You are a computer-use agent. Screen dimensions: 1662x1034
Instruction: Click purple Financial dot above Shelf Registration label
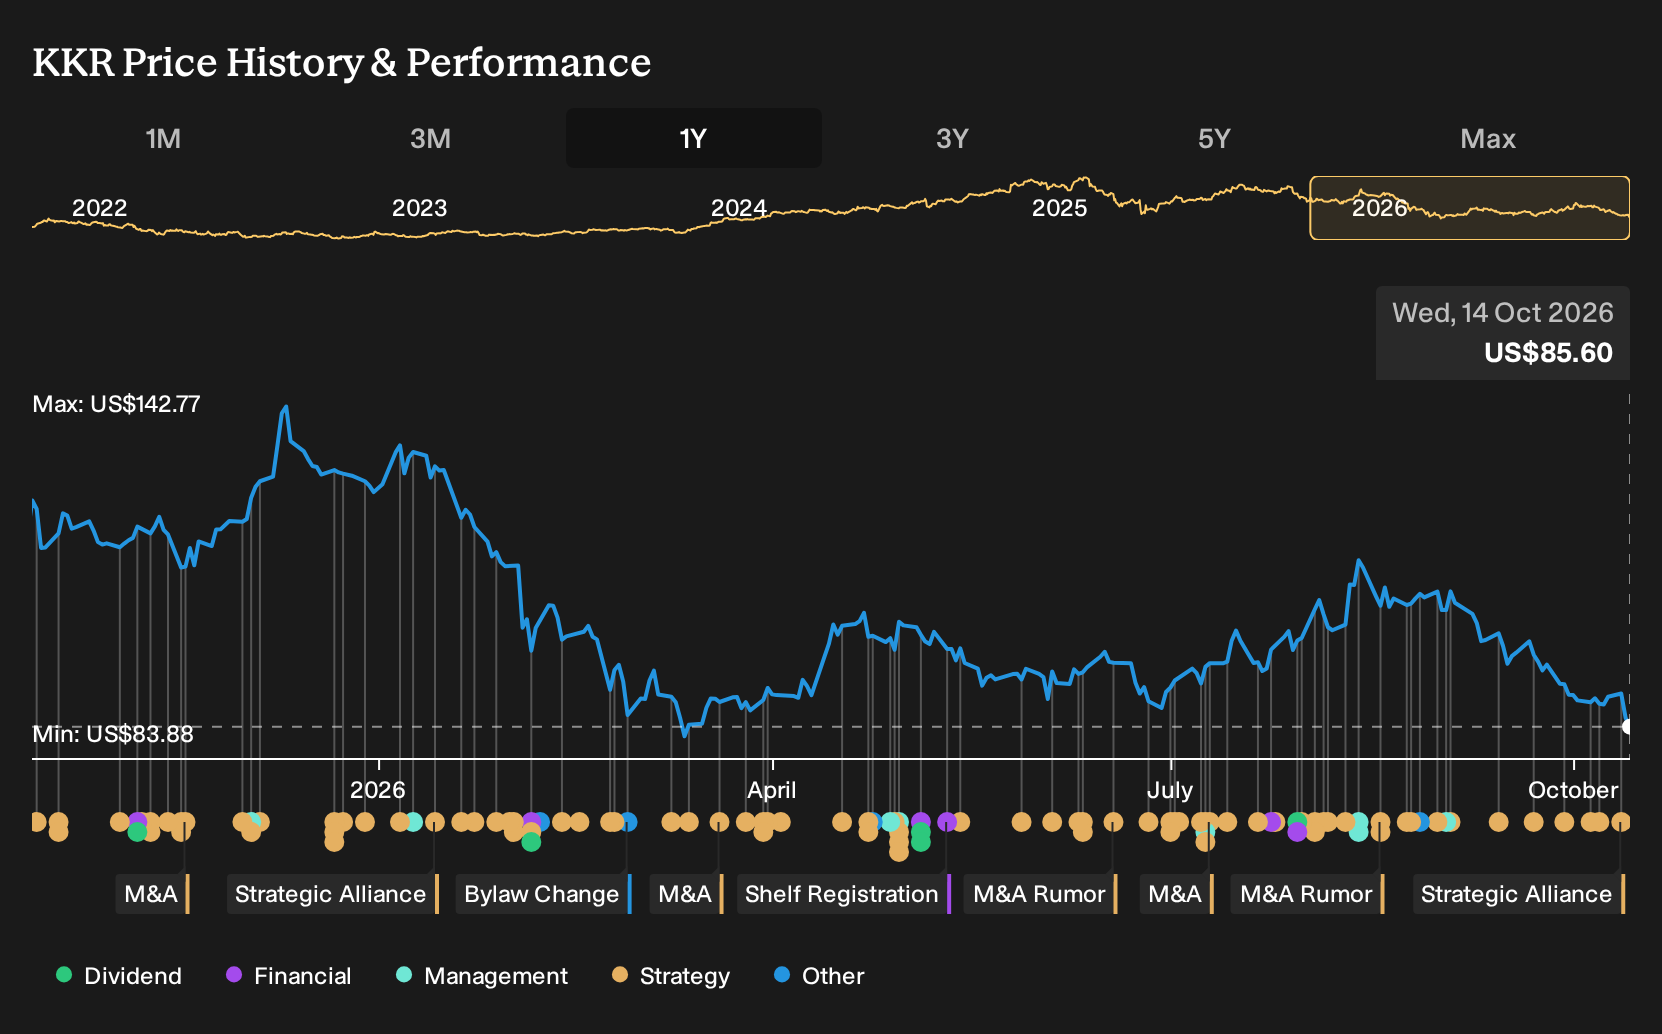tap(947, 822)
